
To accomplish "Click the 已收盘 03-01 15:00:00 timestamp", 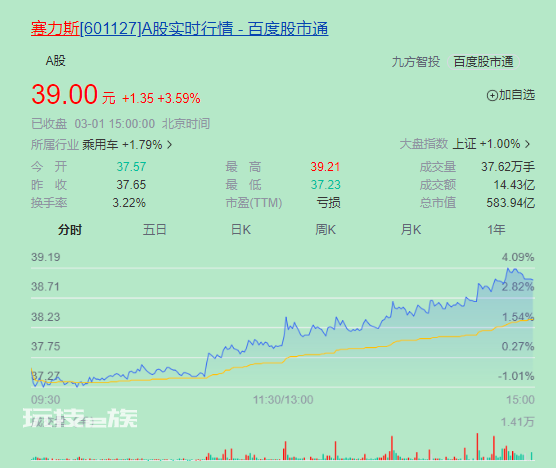I will 121,124.
